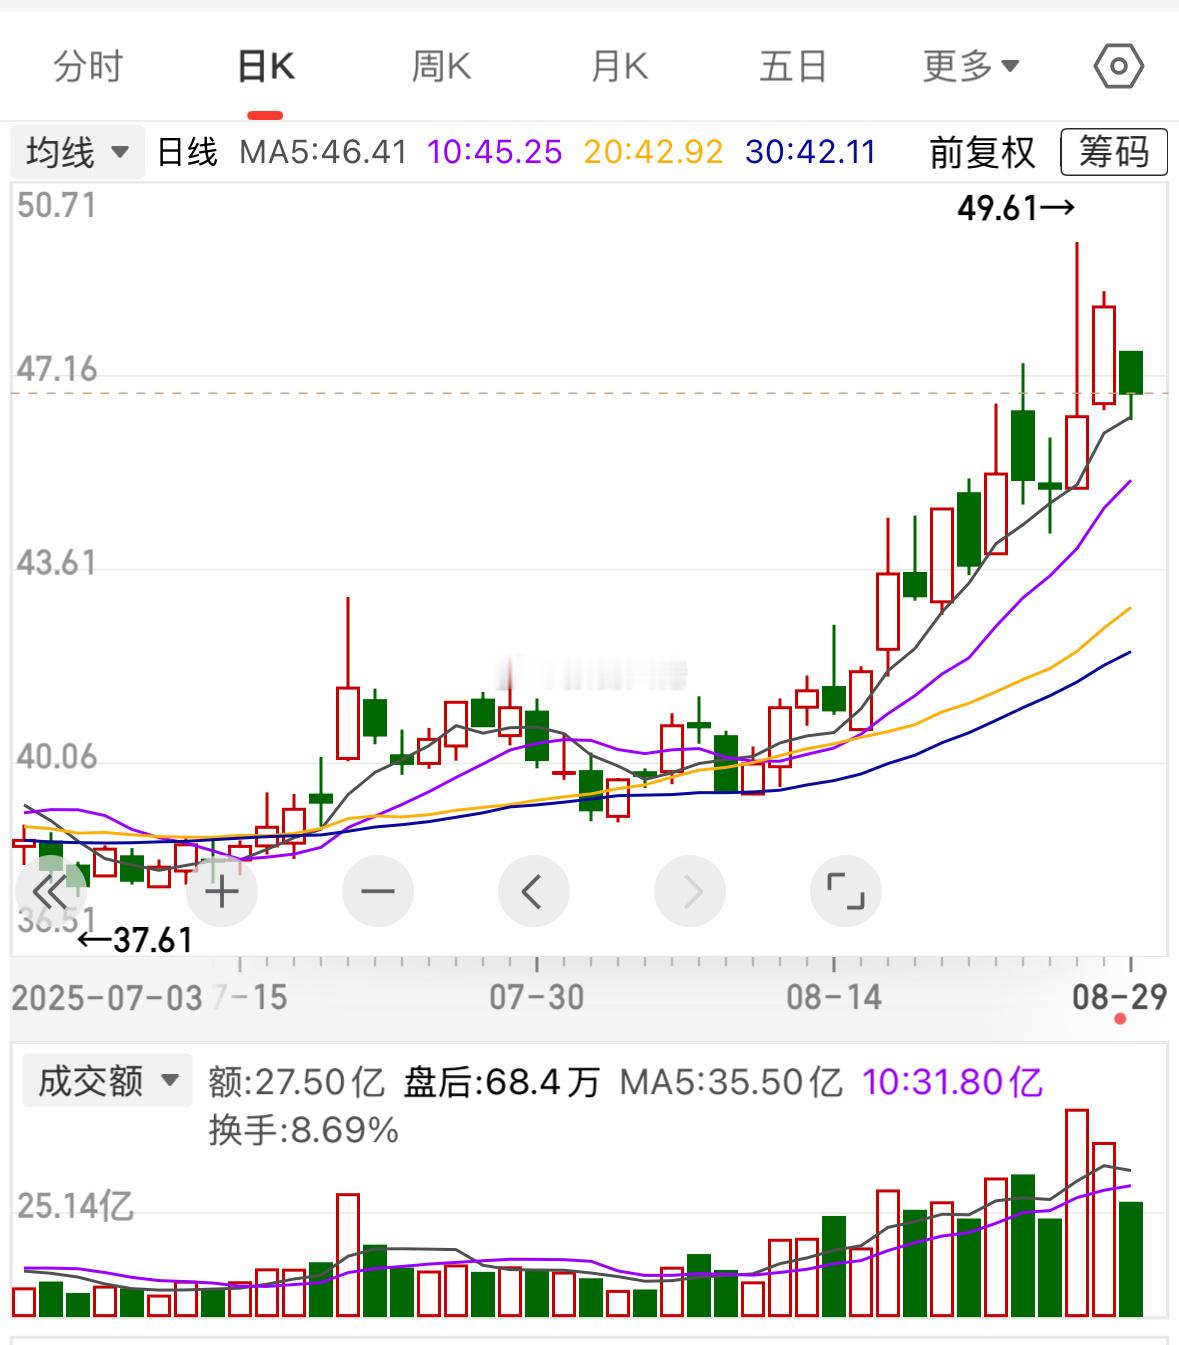Click the purple 10:31.80亿 volume value

point(953,1081)
